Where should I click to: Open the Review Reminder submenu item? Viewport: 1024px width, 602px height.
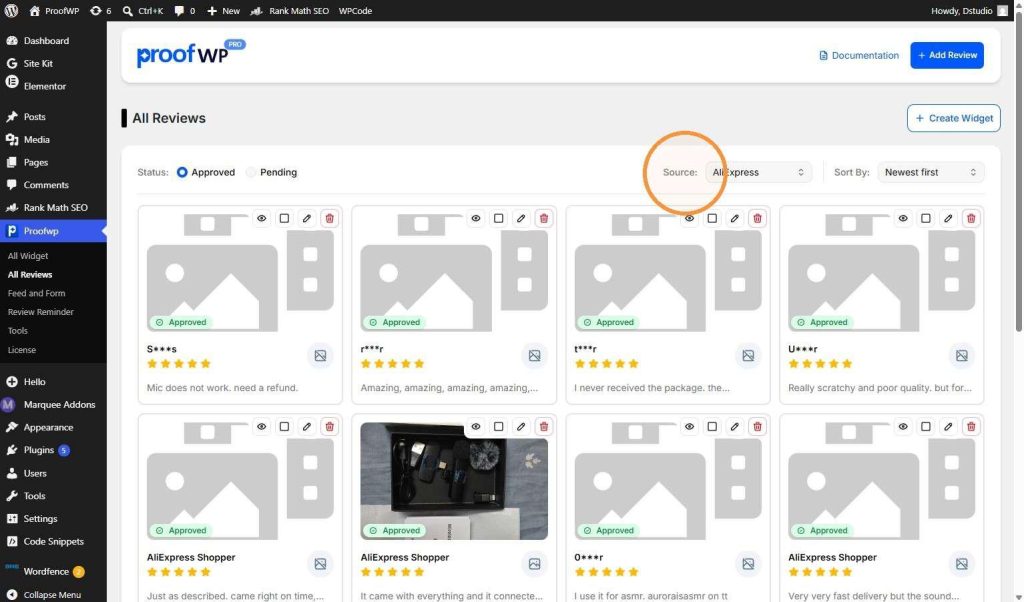click(40, 312)
